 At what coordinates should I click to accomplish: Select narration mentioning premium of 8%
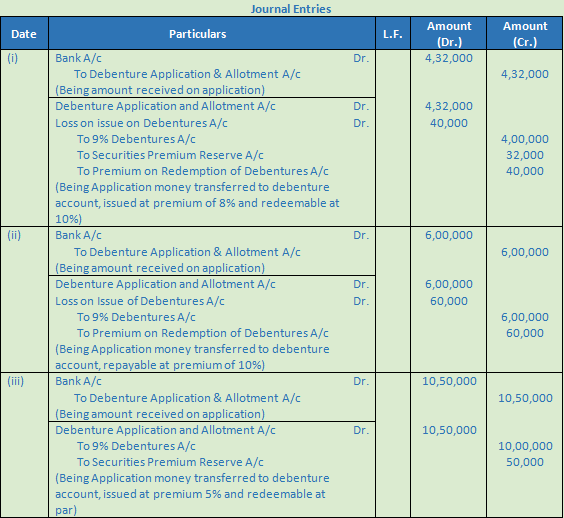click(x=197, y=203)
